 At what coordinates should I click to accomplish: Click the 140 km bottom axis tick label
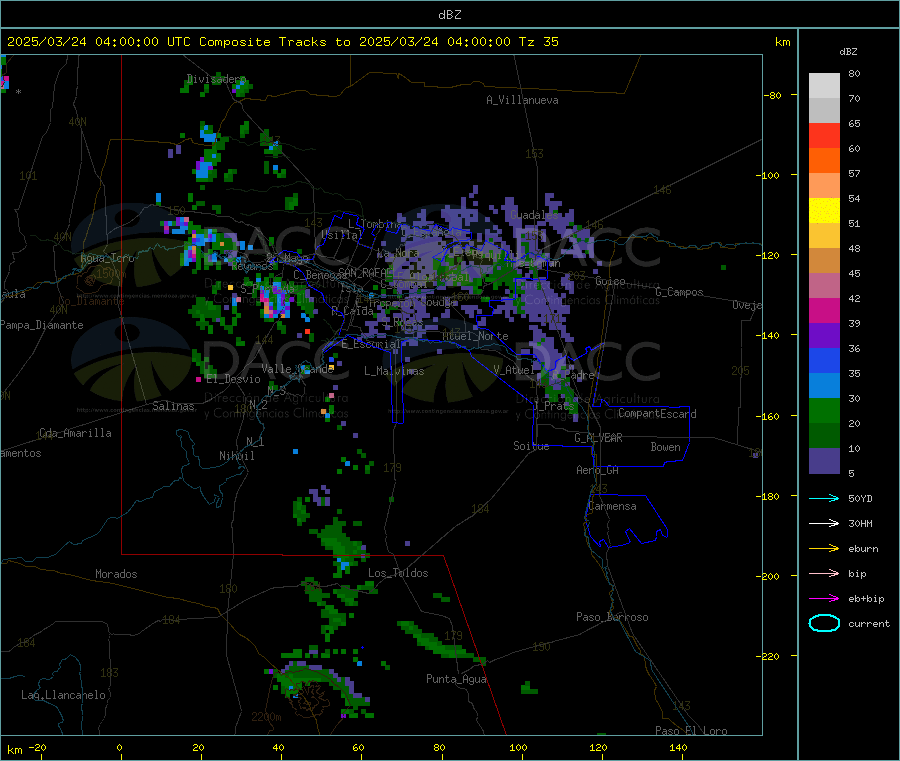(678, 747)
